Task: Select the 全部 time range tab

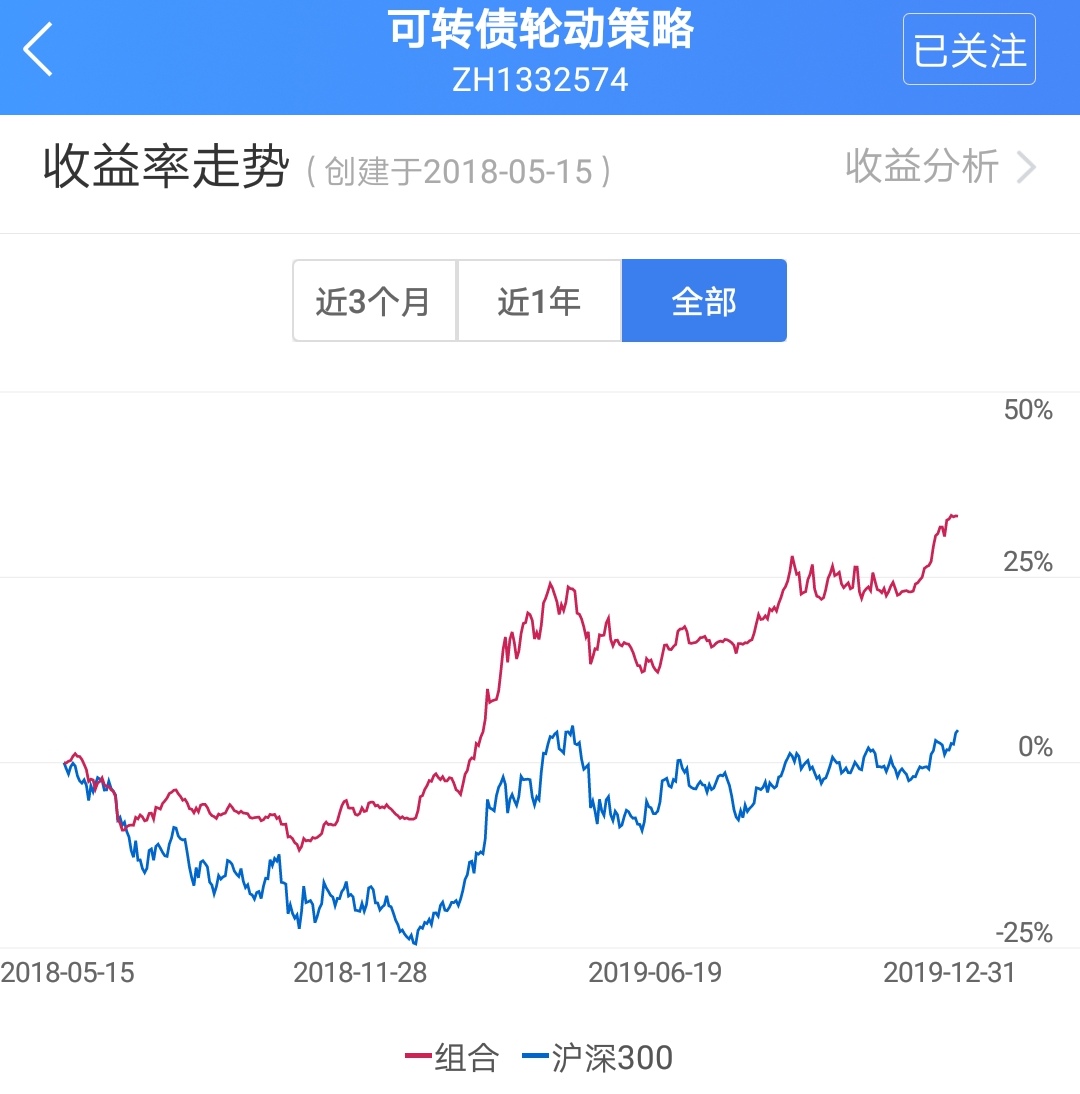Action: point(704,301)
